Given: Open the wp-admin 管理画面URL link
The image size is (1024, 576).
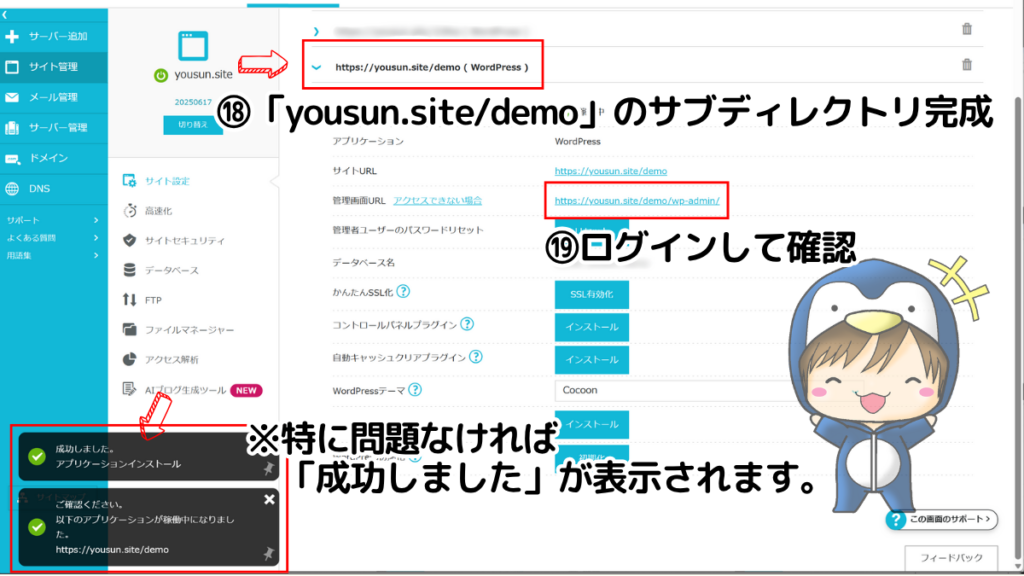Looking at the screenshot, I should pyautogui.click(x=637, y=201).
